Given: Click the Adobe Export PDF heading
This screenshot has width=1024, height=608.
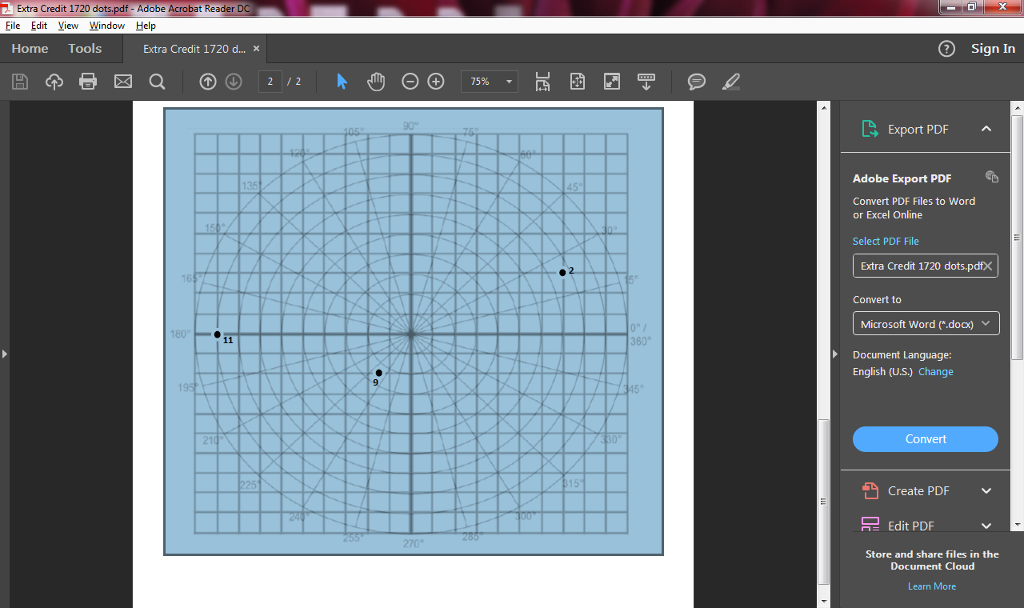Looking at the screenshot, I should click(x=902, y=178).
